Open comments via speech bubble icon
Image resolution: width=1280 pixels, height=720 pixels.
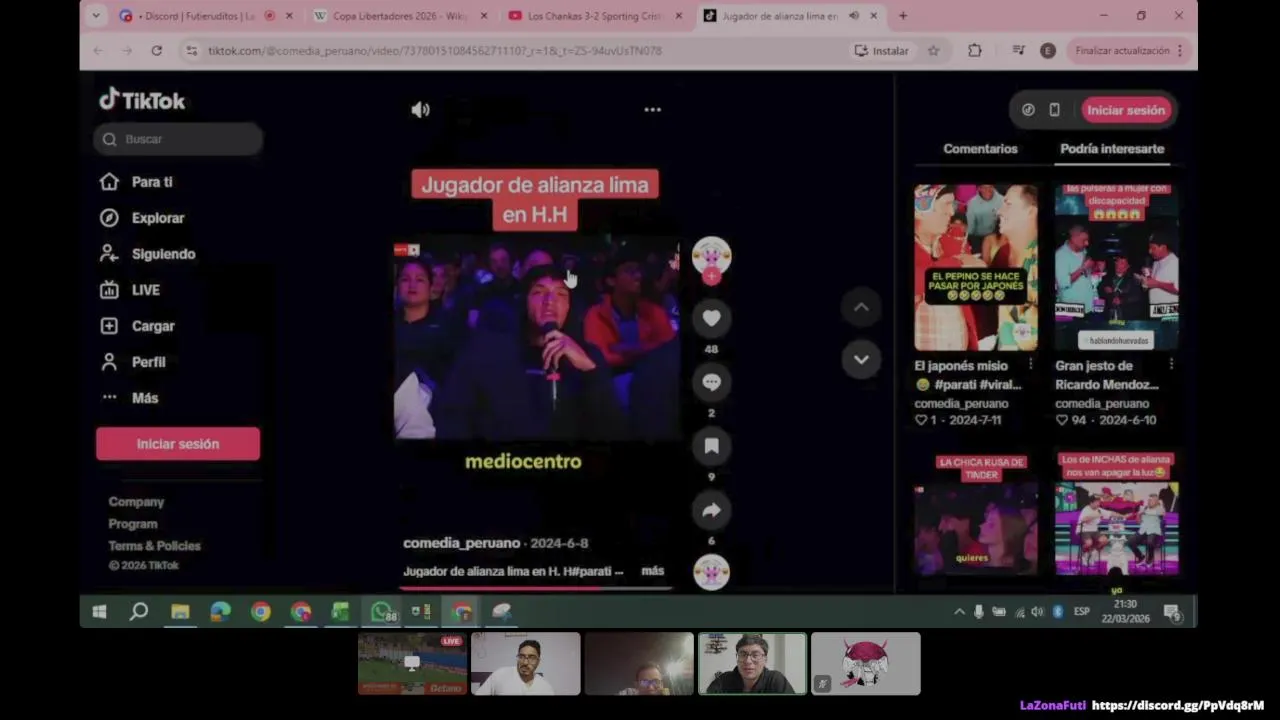711,382
